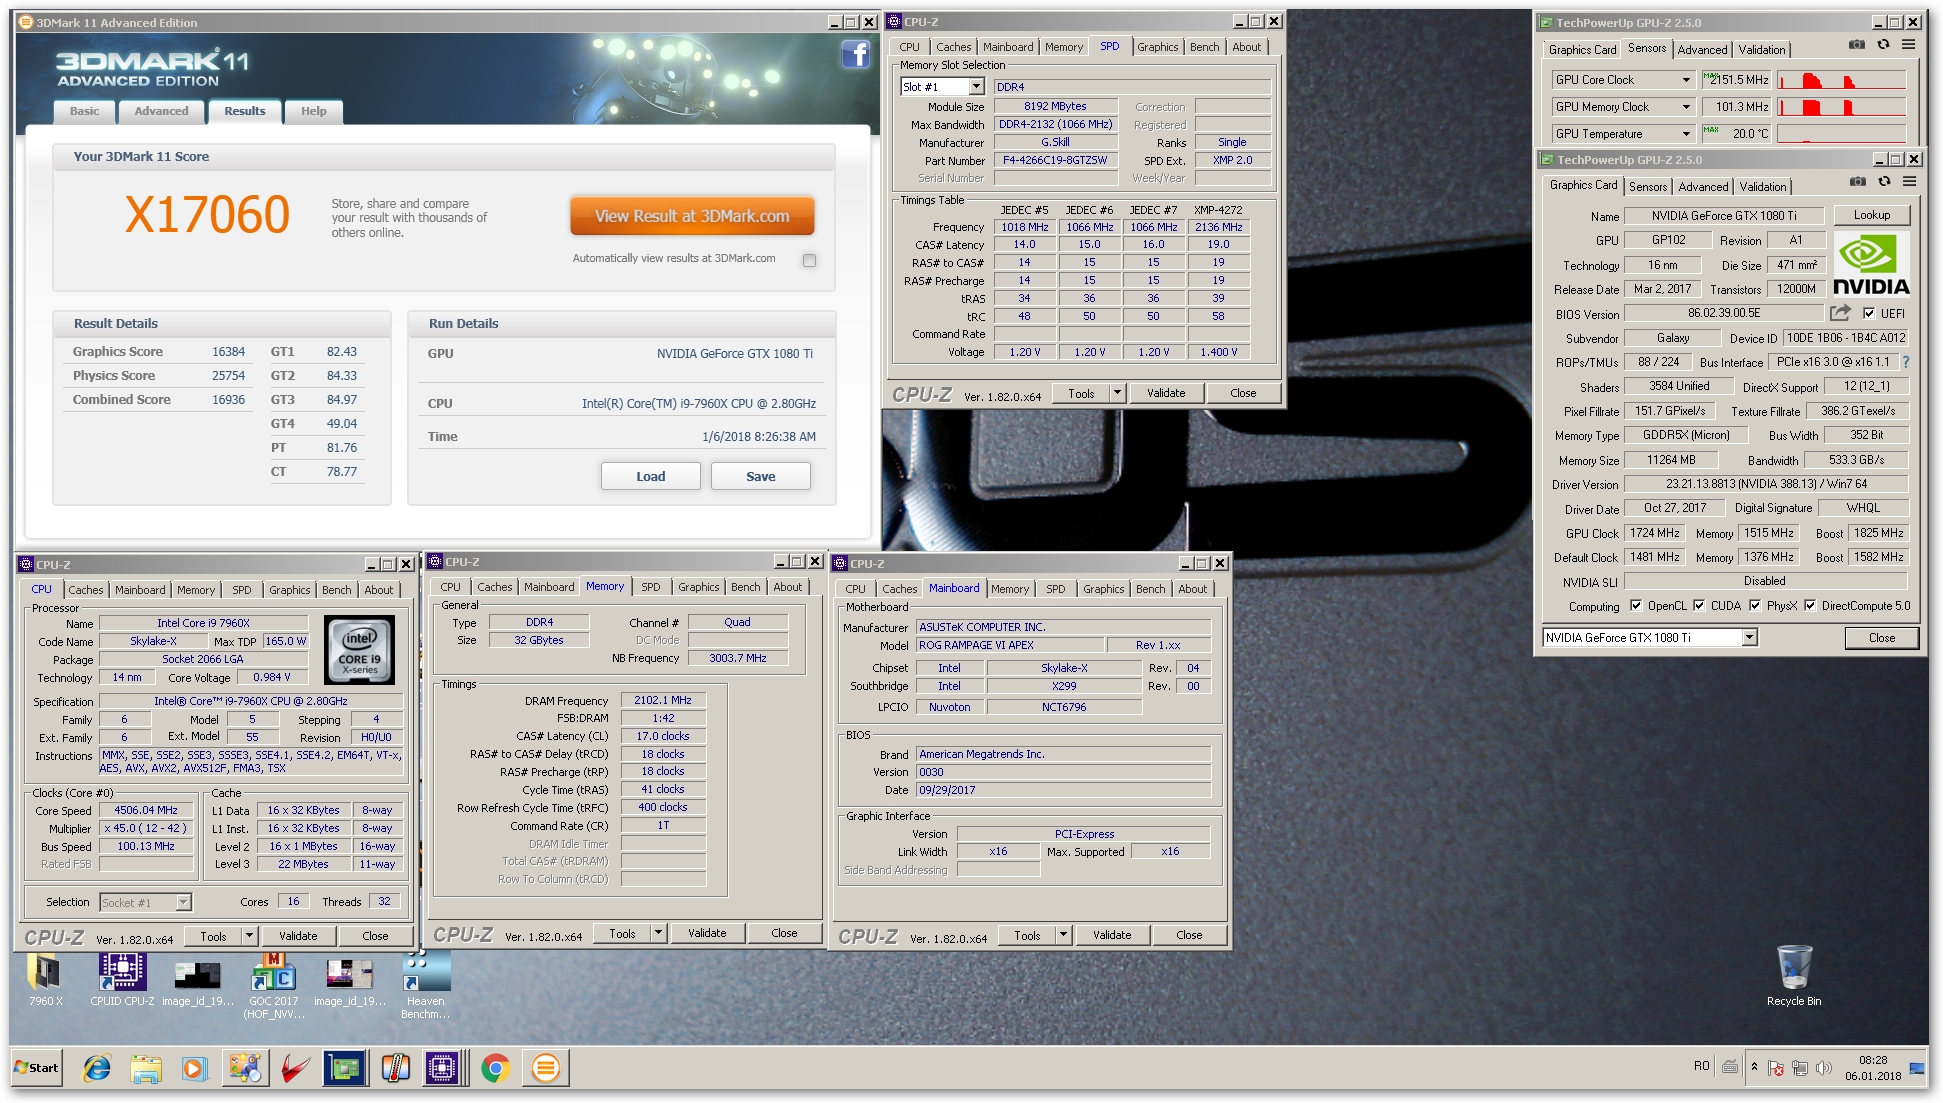Screen dimensions: 1943x1103
Task: Open Windows Explorer folder from taskbar
Action: (x=145, y=1068)
